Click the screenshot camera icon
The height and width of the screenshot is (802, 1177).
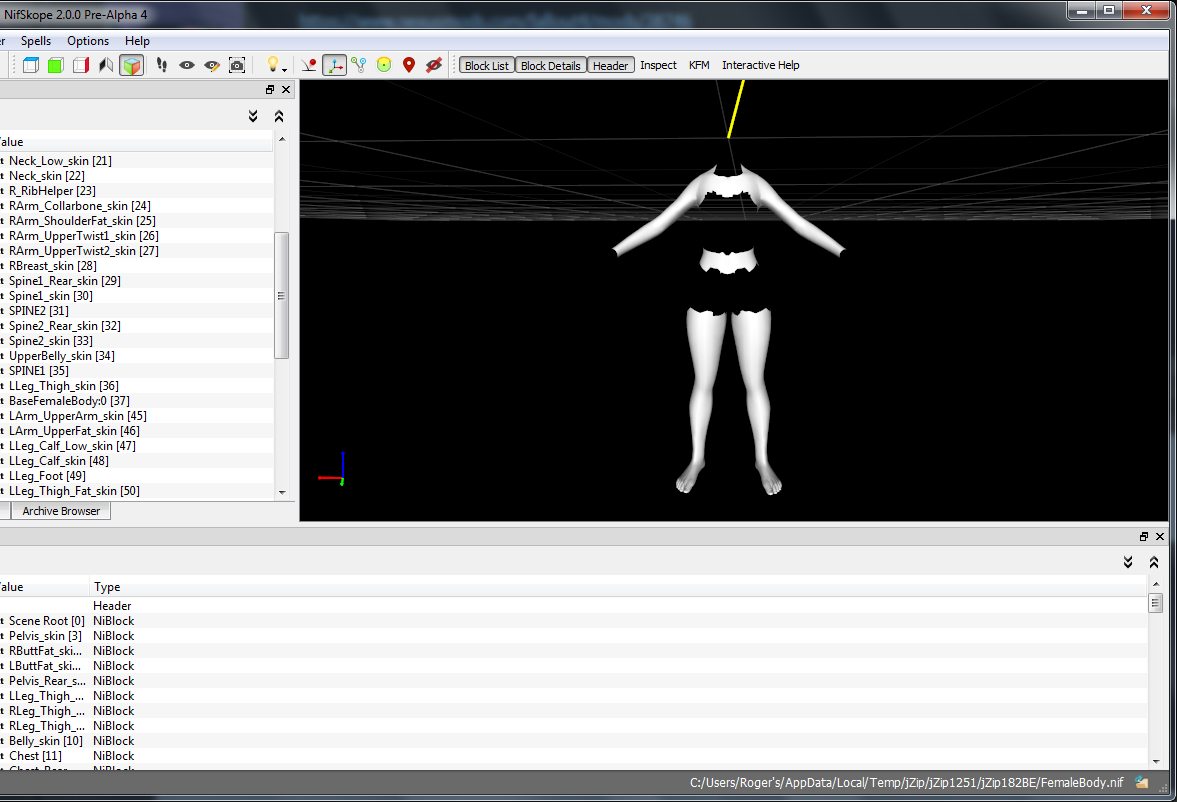tap(237, 65)
